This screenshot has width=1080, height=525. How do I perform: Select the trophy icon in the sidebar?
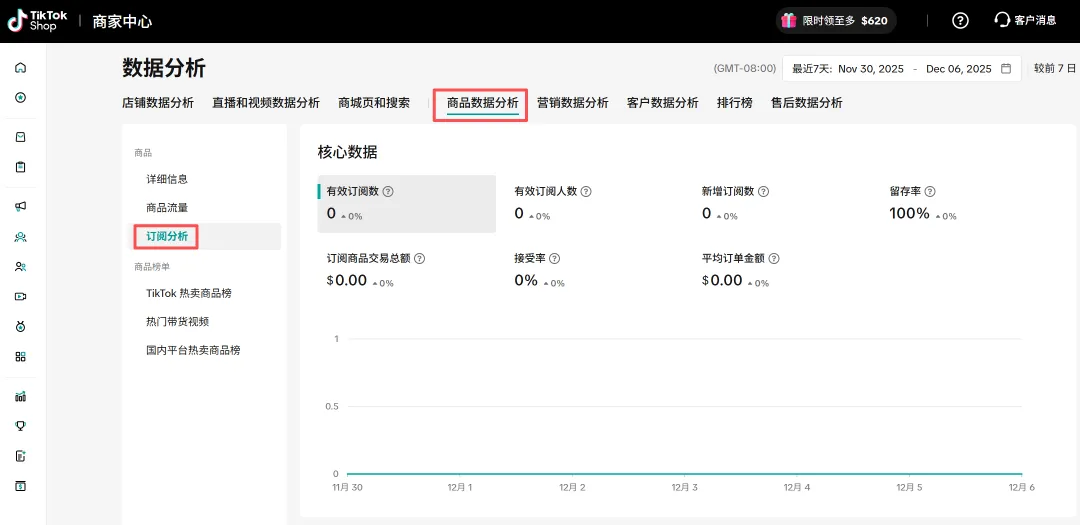click(x=20, y=426)
